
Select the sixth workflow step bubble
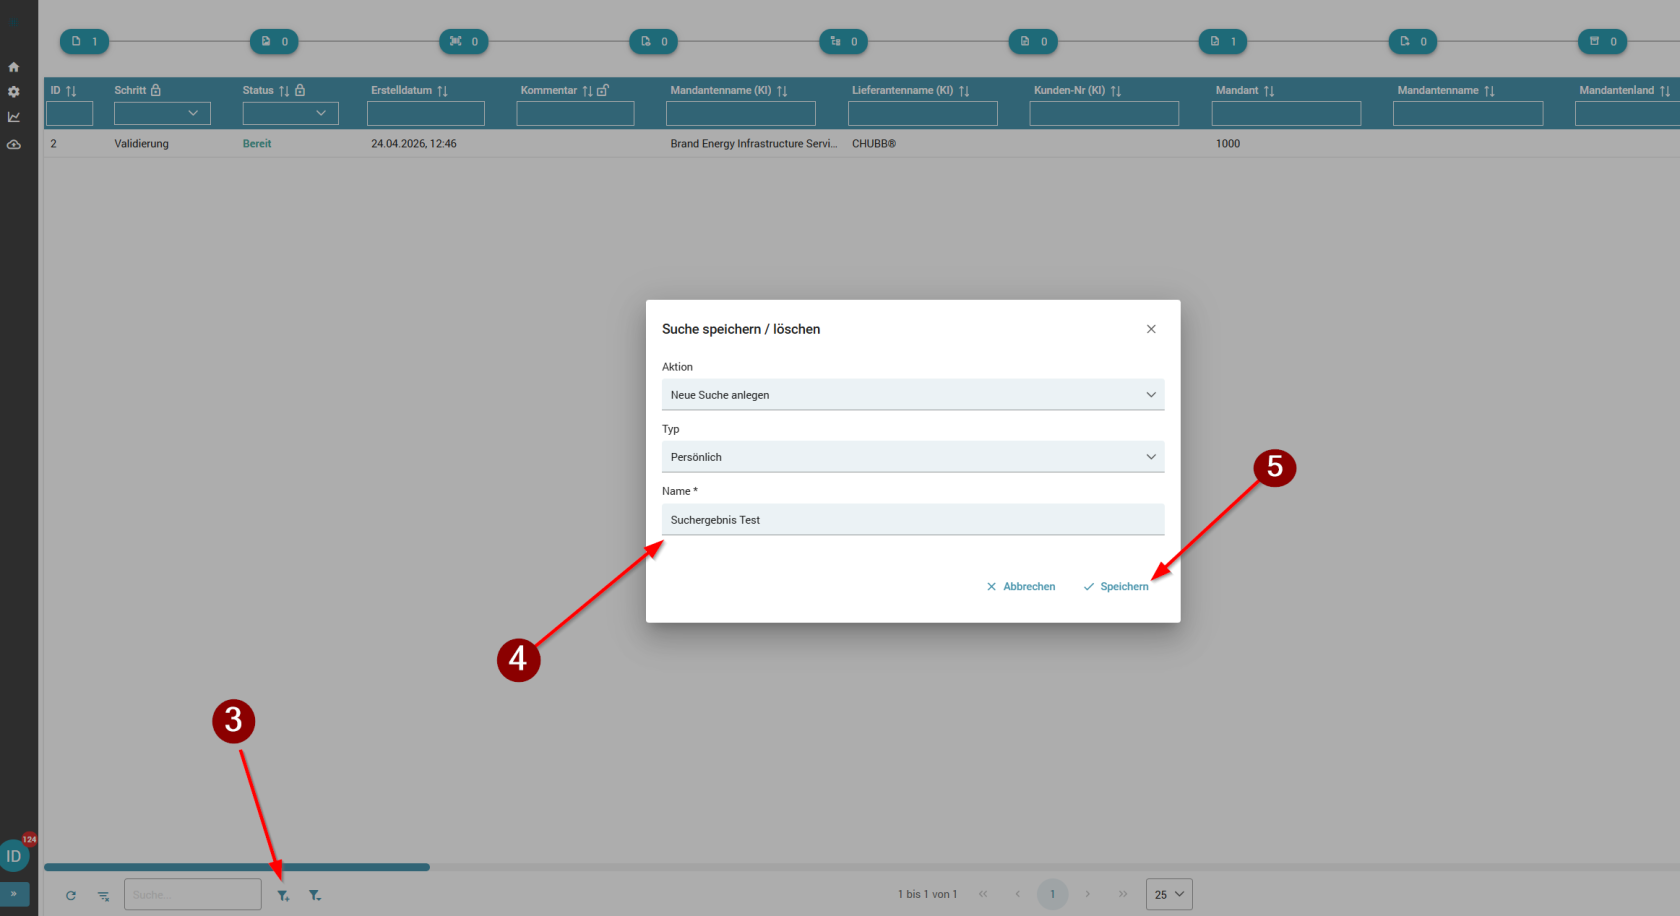[x=1033, y=41]
